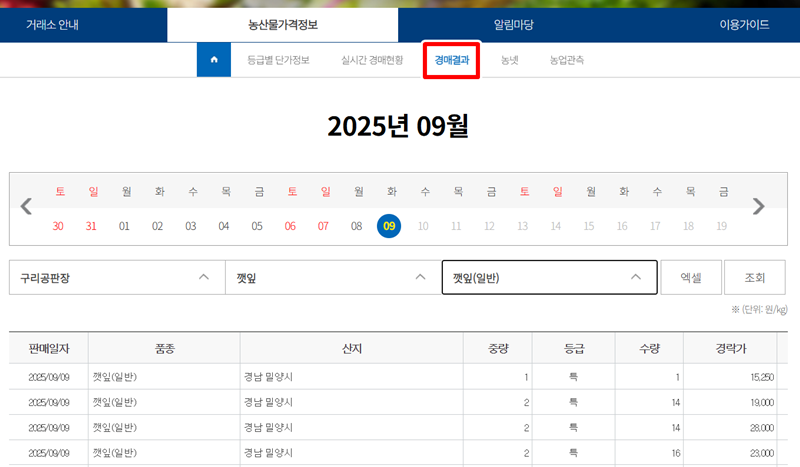Select date 07 in the calendar

click(323, 226)
